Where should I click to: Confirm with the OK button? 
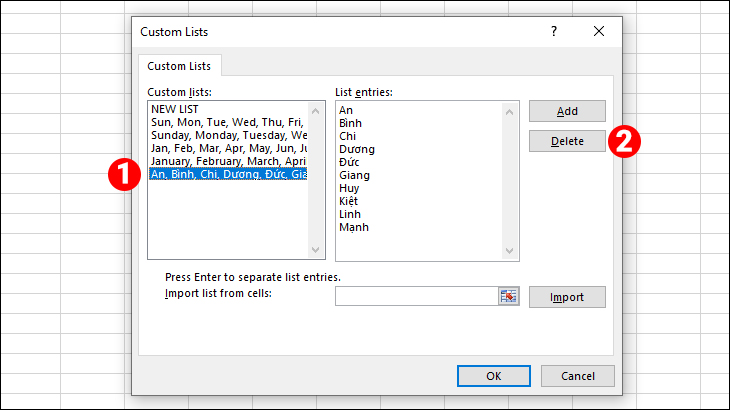493,376
